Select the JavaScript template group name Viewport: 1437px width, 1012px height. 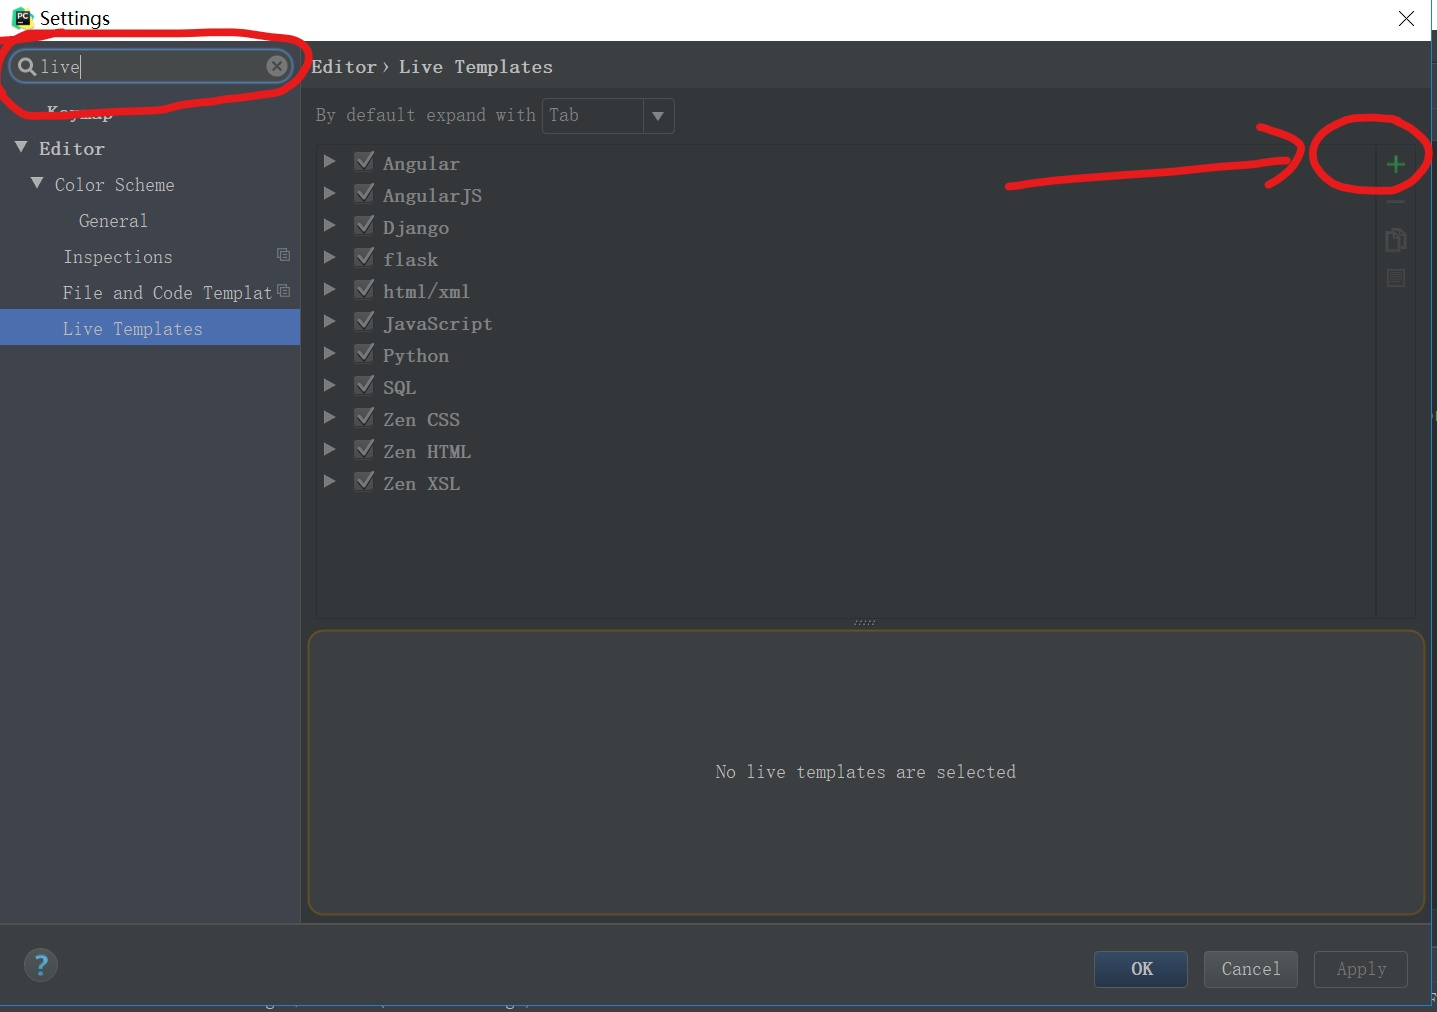click(x=438, y=324)
